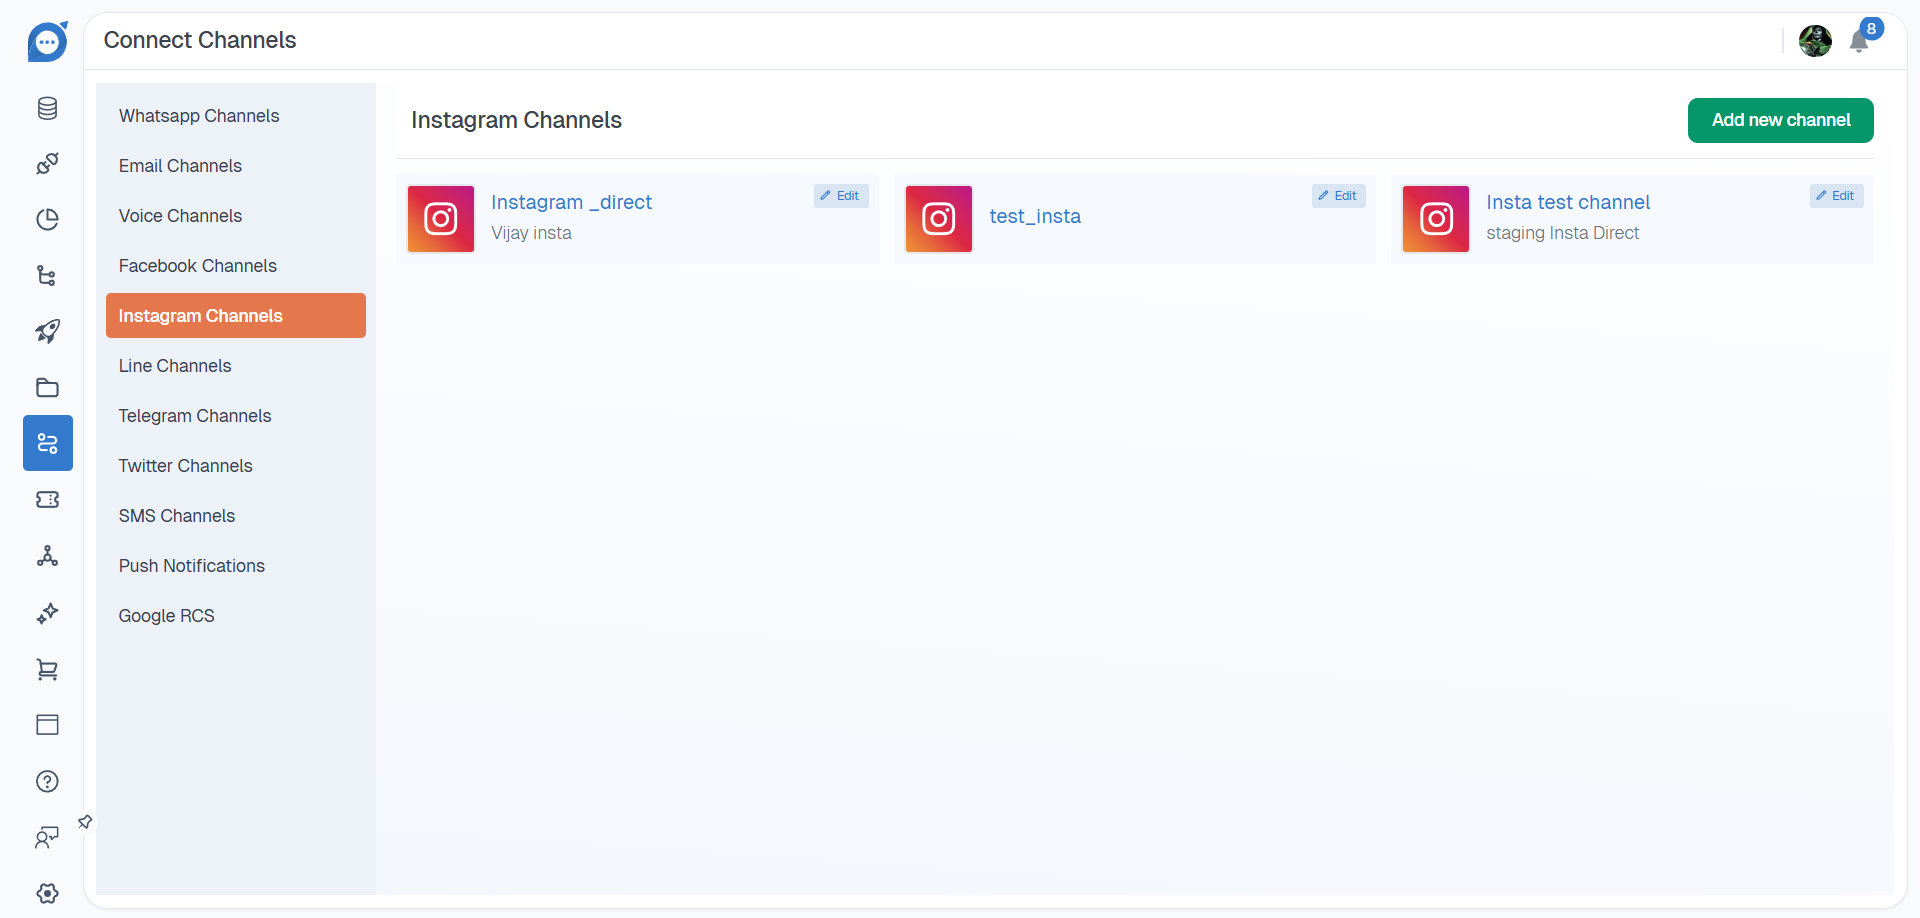Click the pin sidebar icon
The height and width of the screenshot is (918, 1920).
(x=85, y=822)
